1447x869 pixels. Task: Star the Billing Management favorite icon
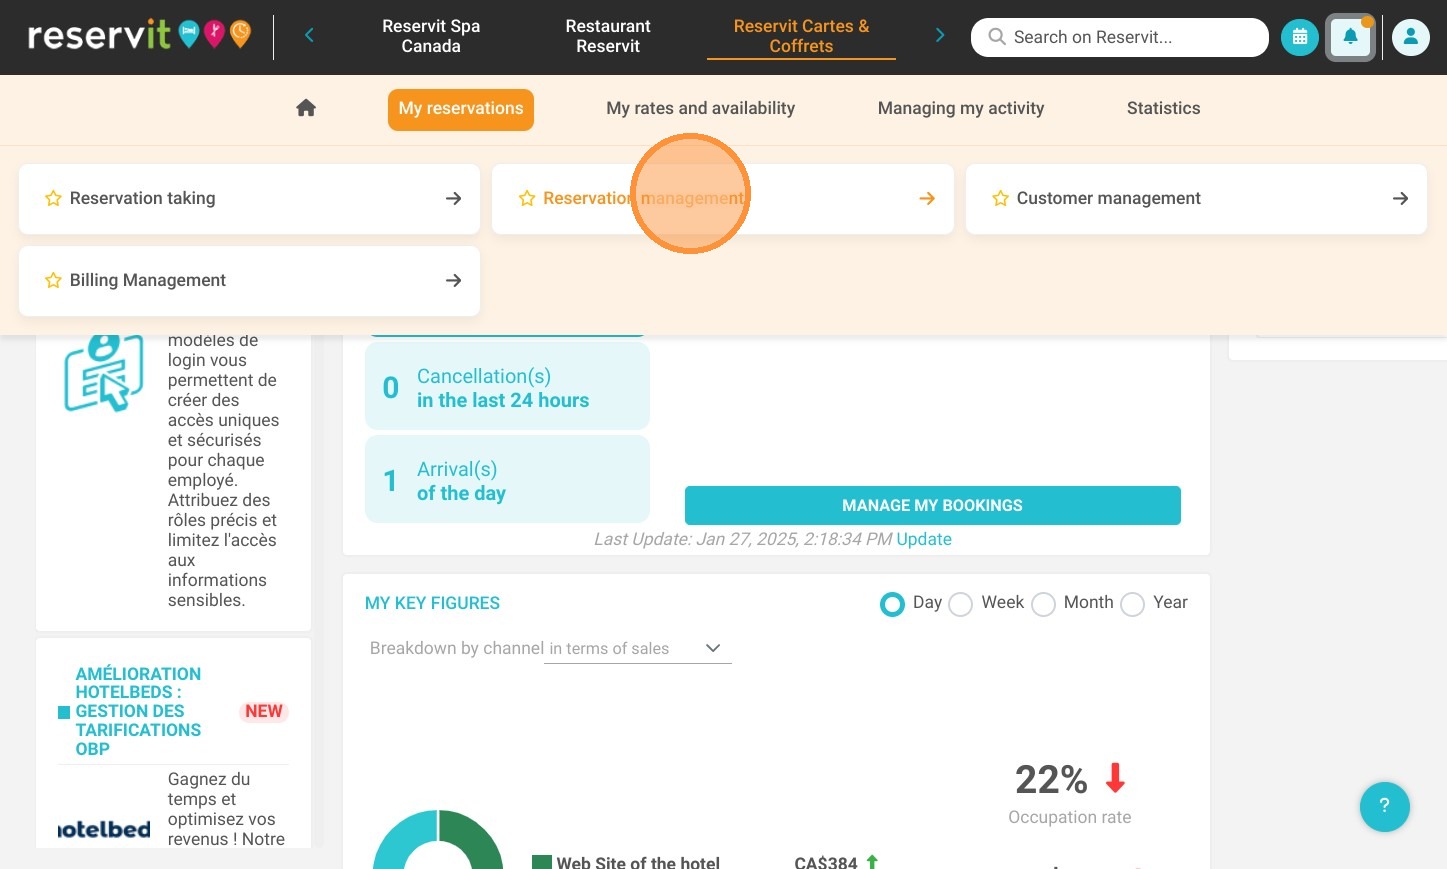(53, 281)
